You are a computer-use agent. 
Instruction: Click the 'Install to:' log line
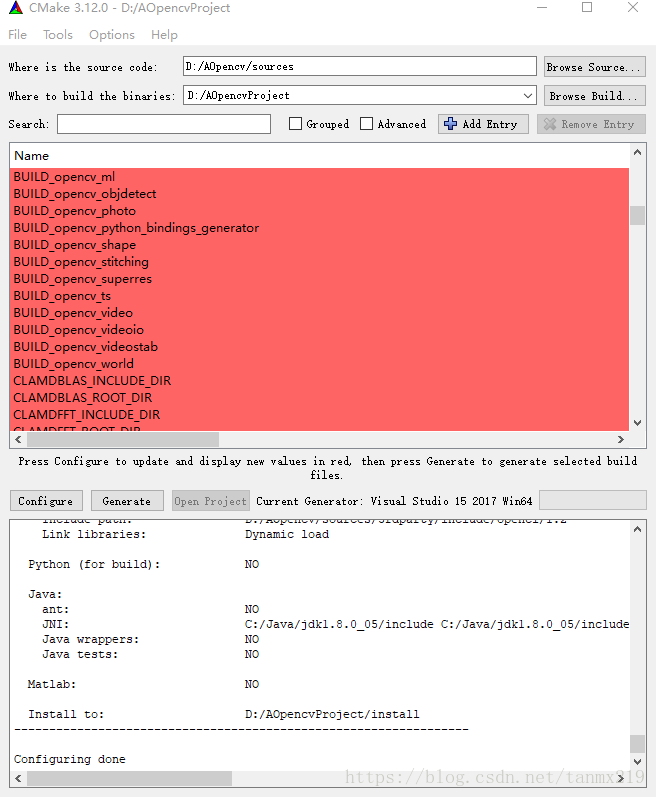(224, 714)
